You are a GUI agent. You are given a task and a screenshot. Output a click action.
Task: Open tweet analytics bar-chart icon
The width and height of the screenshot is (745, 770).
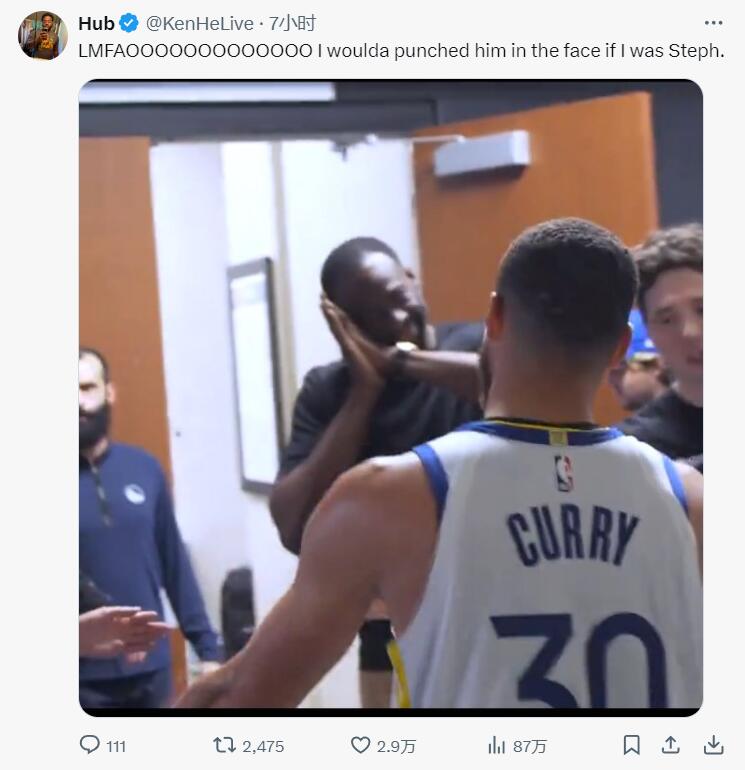pyautogui.click(x=496, y=745)
